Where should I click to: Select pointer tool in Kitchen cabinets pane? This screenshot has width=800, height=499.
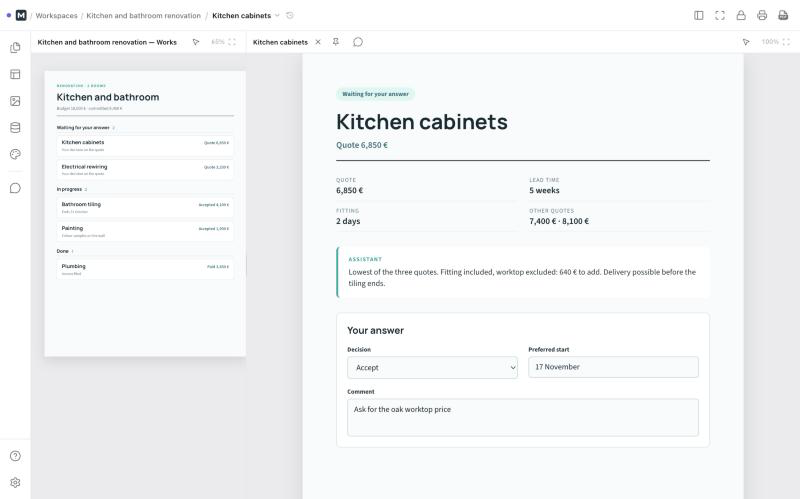click(x=746, y=42)
